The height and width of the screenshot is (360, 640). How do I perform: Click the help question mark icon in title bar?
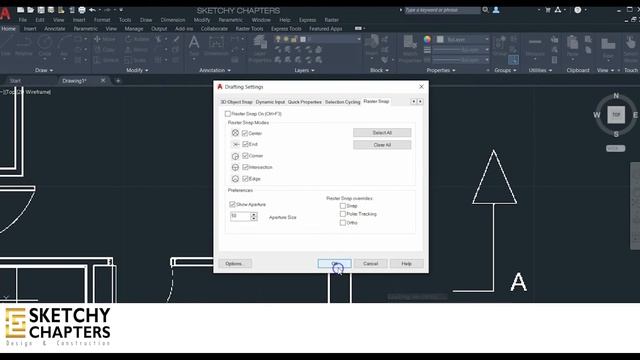point(578,10)
